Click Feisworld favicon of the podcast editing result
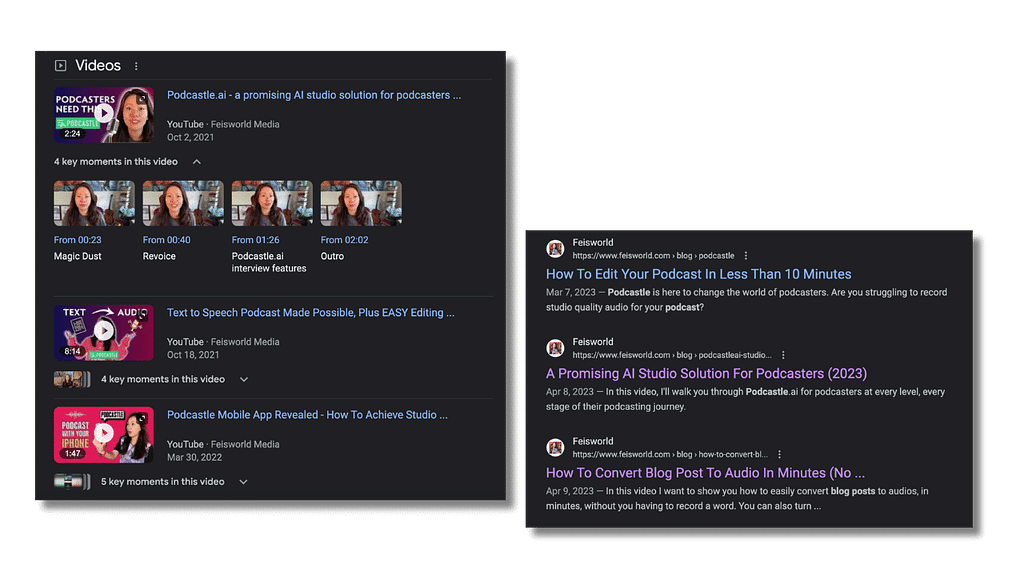The image size is (1024, 576). (555, 249)
